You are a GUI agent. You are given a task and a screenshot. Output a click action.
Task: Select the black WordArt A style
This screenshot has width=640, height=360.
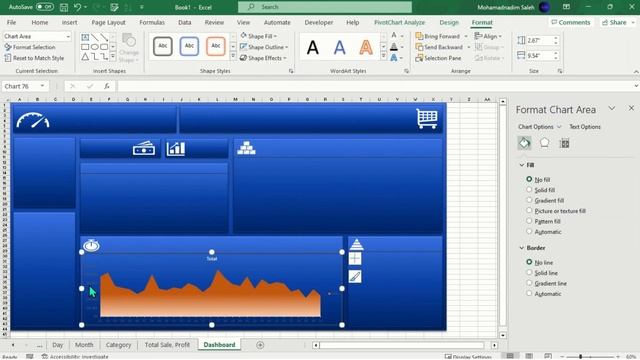(313, 47)
